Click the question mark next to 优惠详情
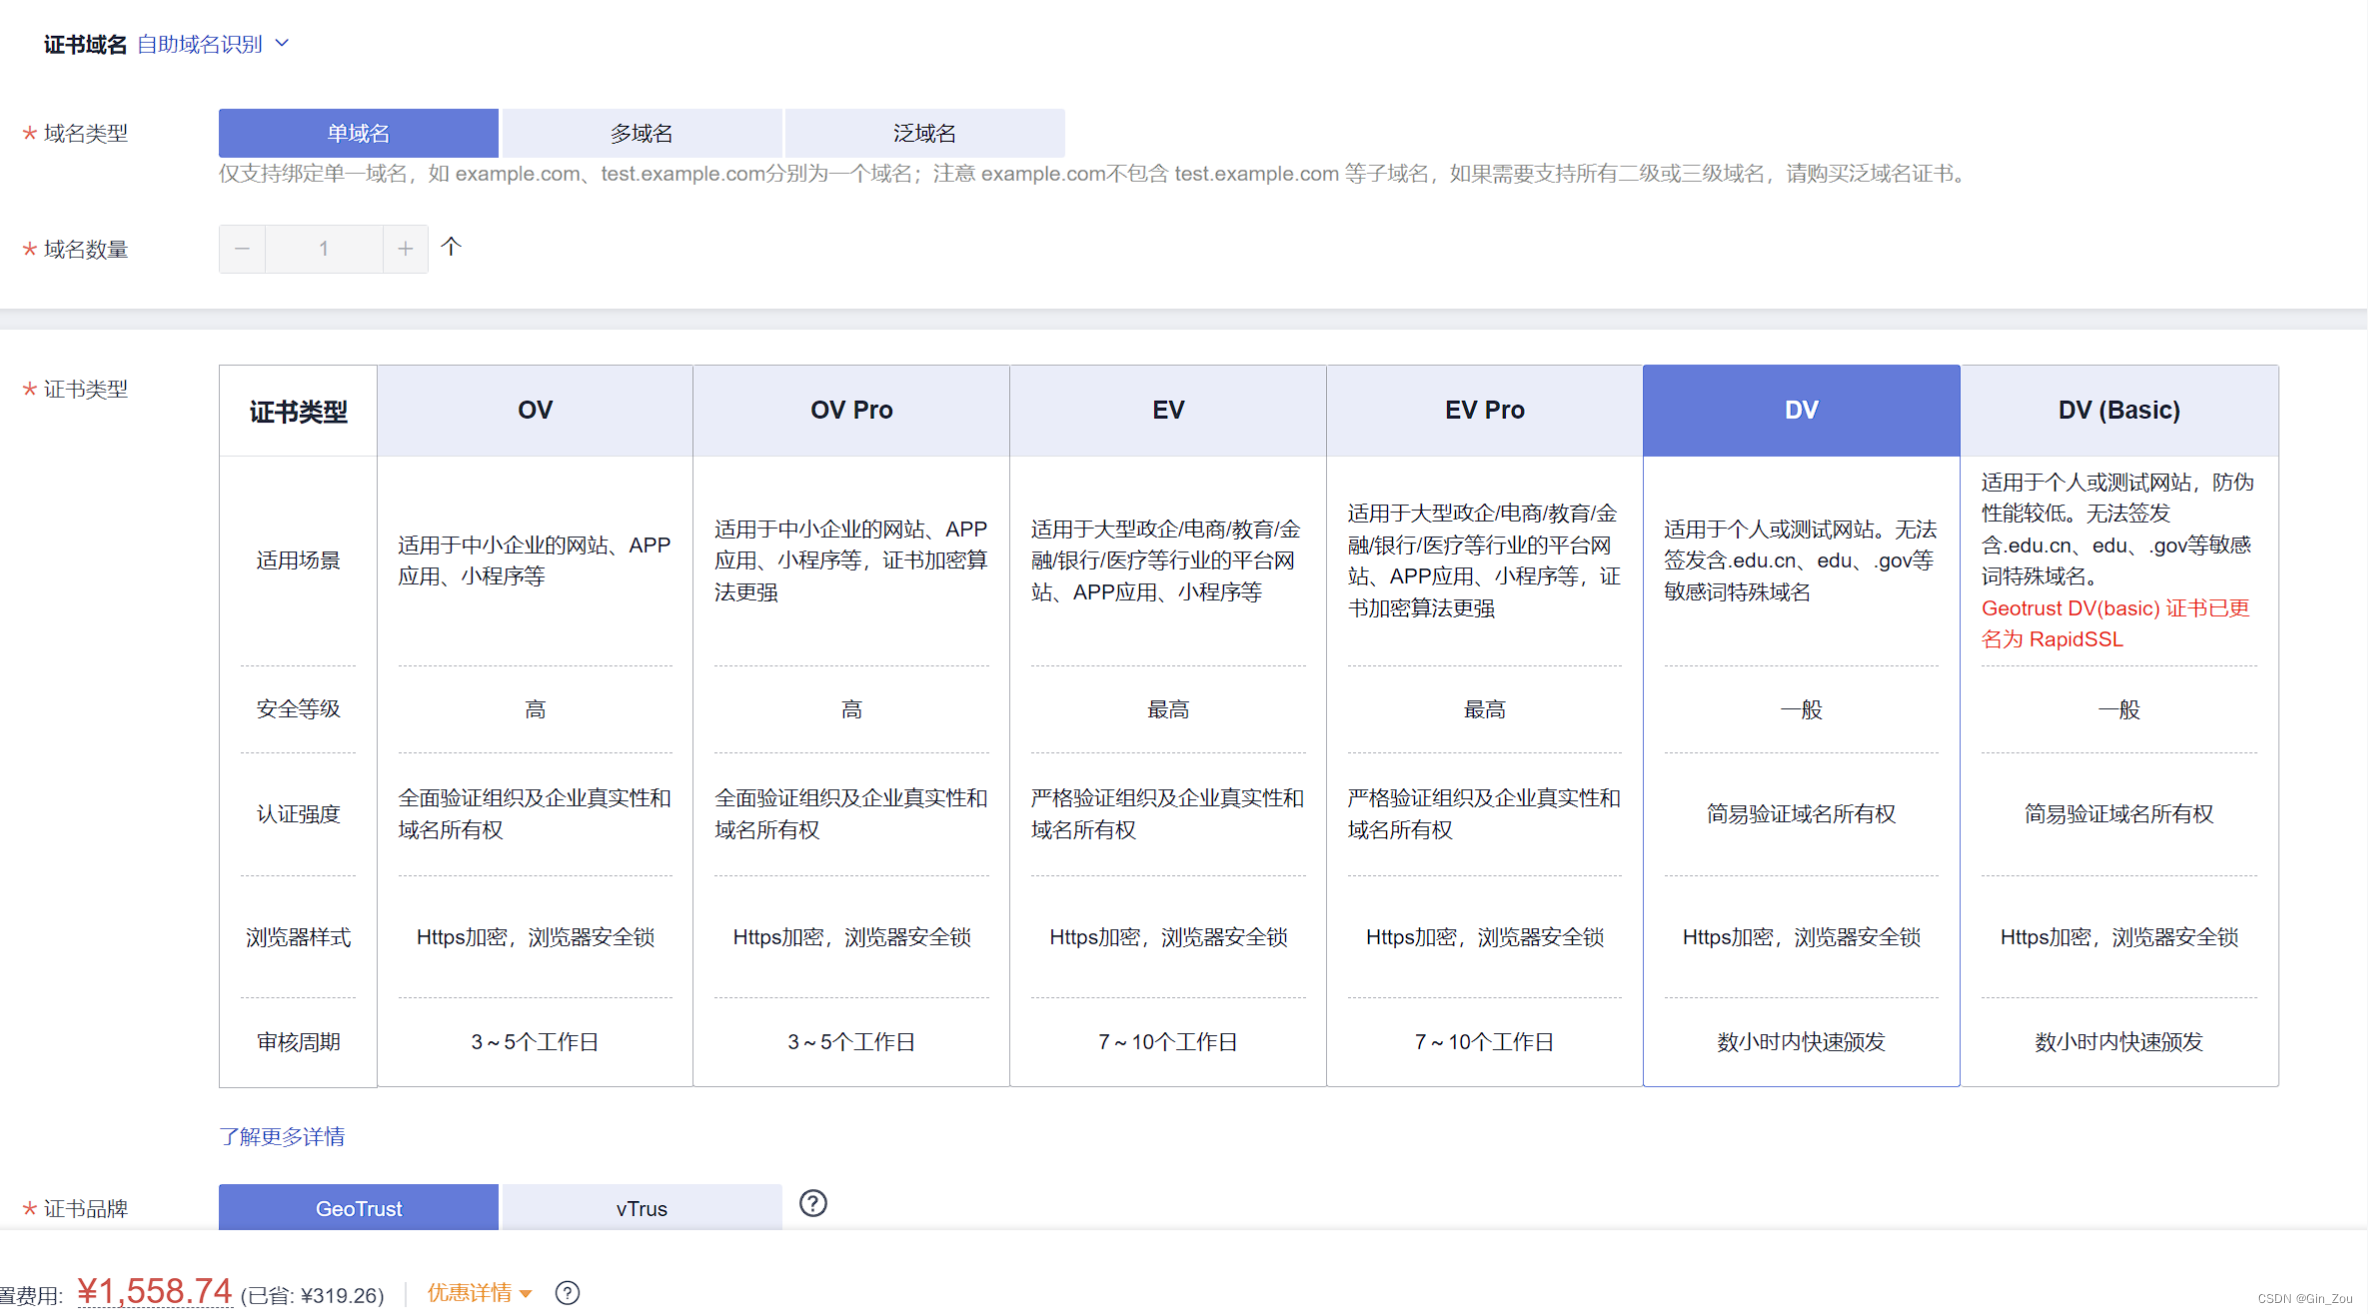Screen dimensions: 2368x1314 567,1292
